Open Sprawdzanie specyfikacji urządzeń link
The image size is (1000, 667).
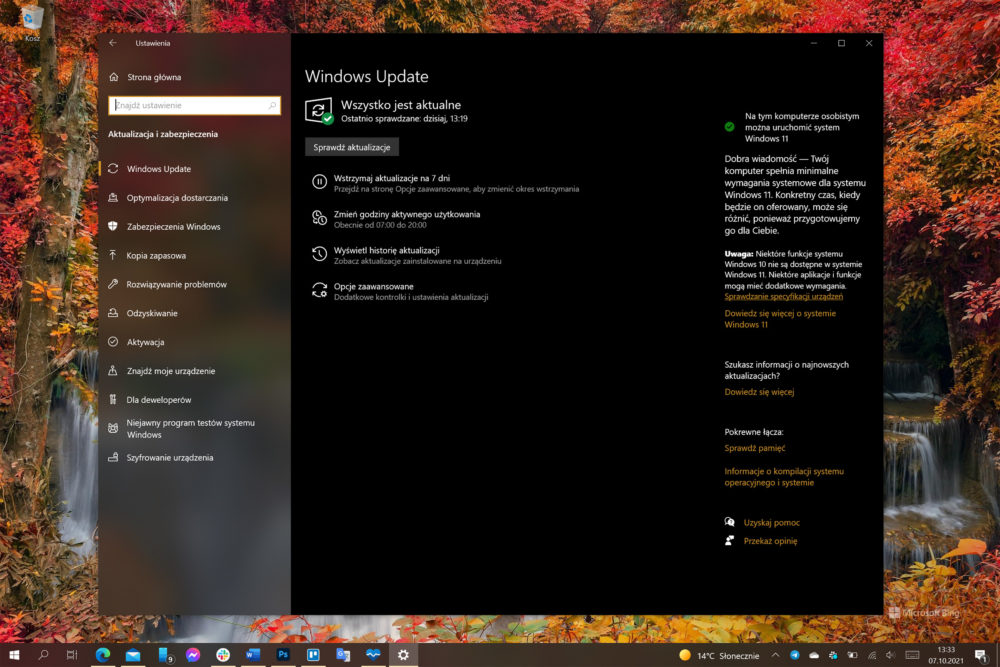tap(783, 297)
